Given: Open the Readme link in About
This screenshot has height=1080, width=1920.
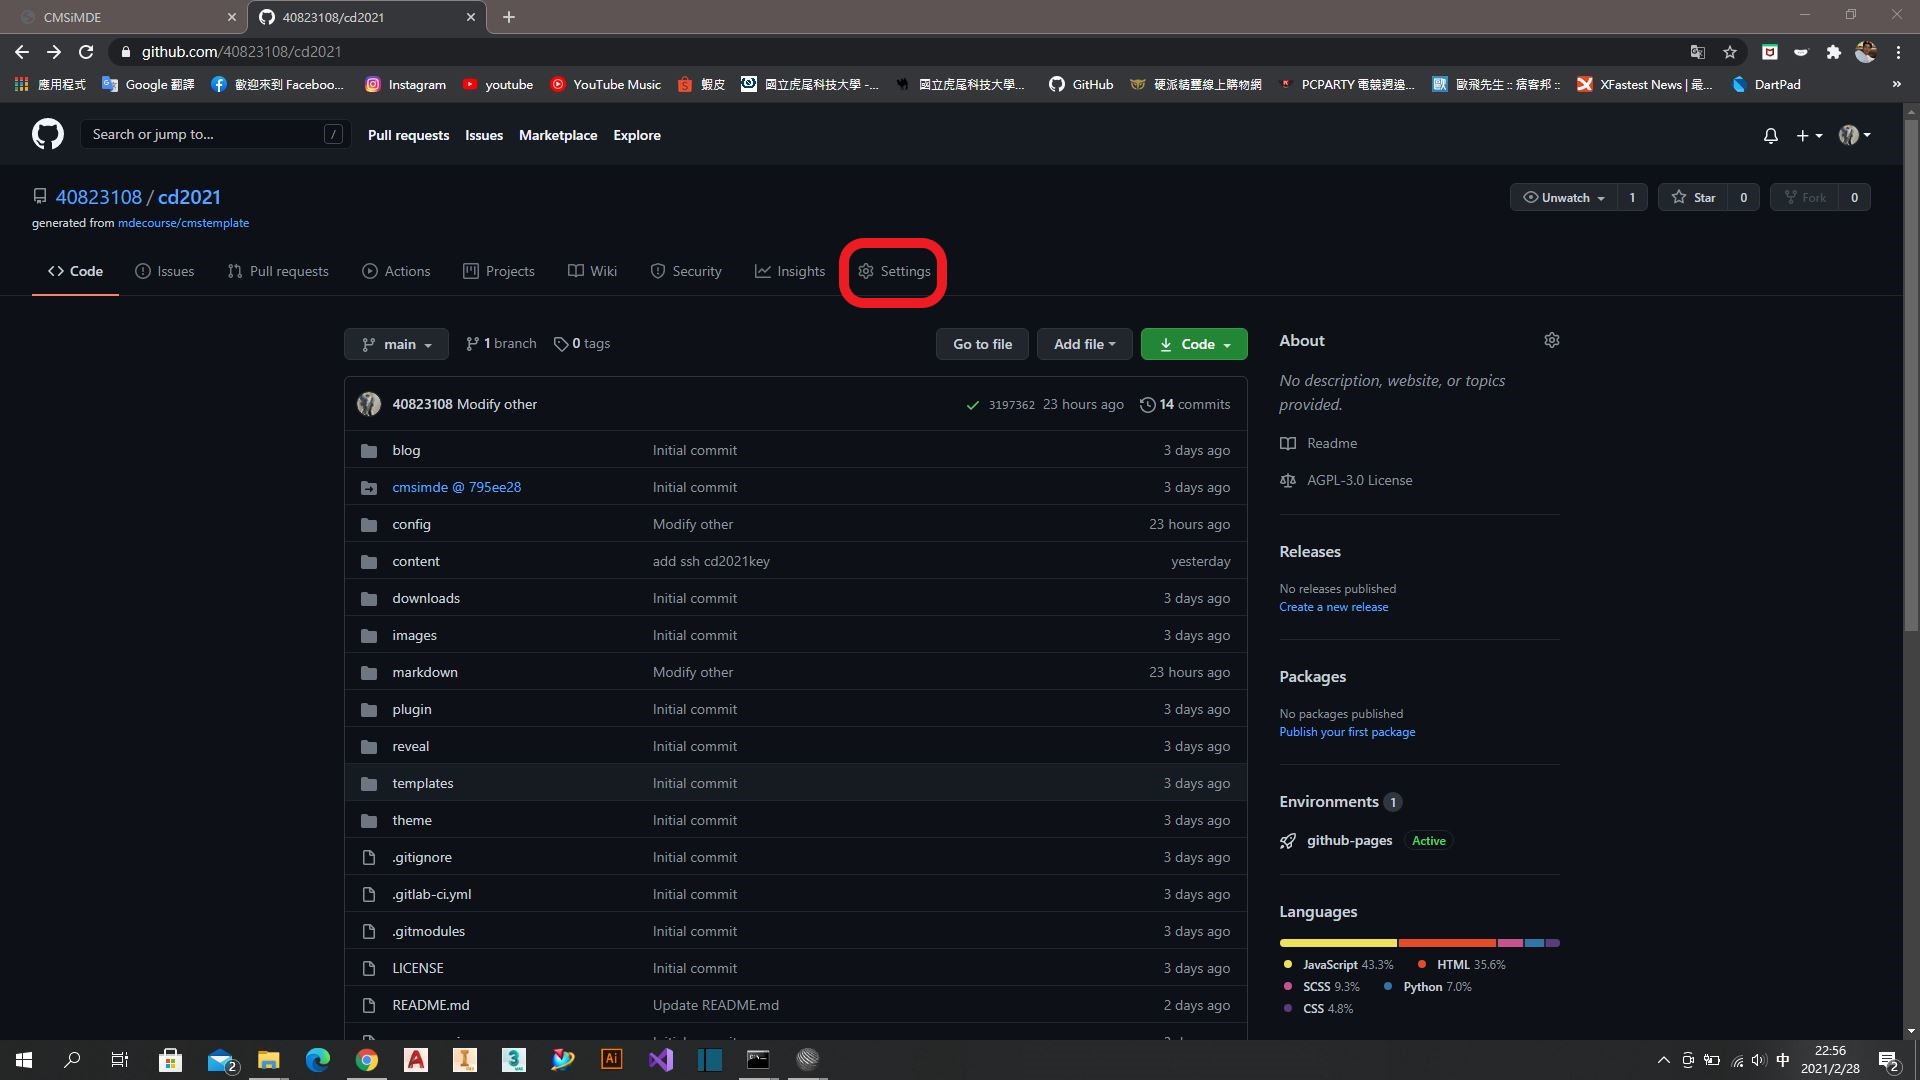Looking at the screenshot, I should [x=1319, y=443].
